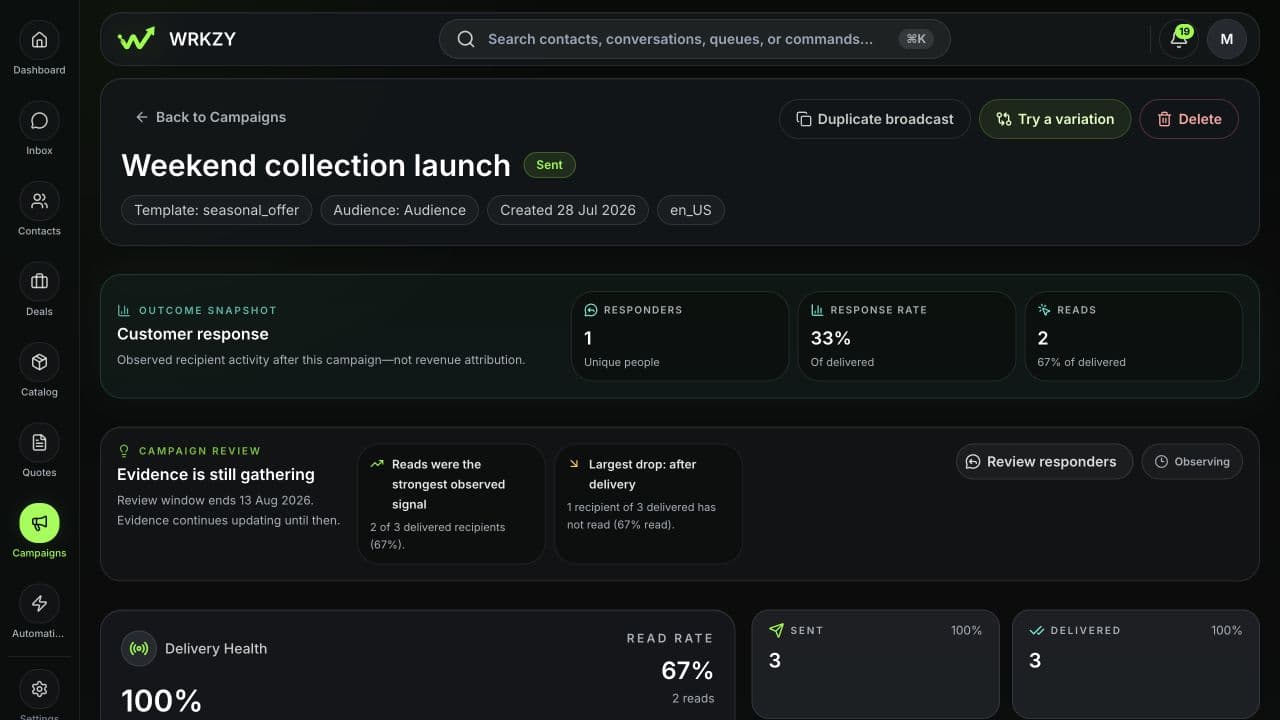
Task: Click the Observing status pill
Action: 1192,462
